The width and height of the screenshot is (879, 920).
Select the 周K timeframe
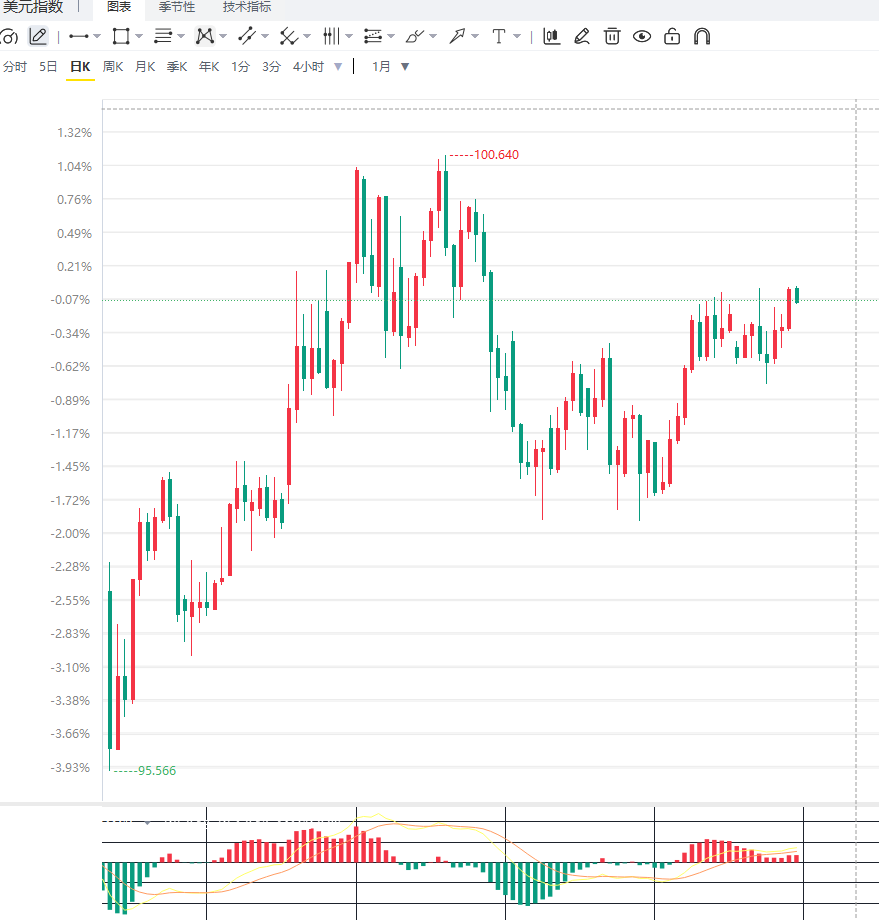[x=113, y=67]
